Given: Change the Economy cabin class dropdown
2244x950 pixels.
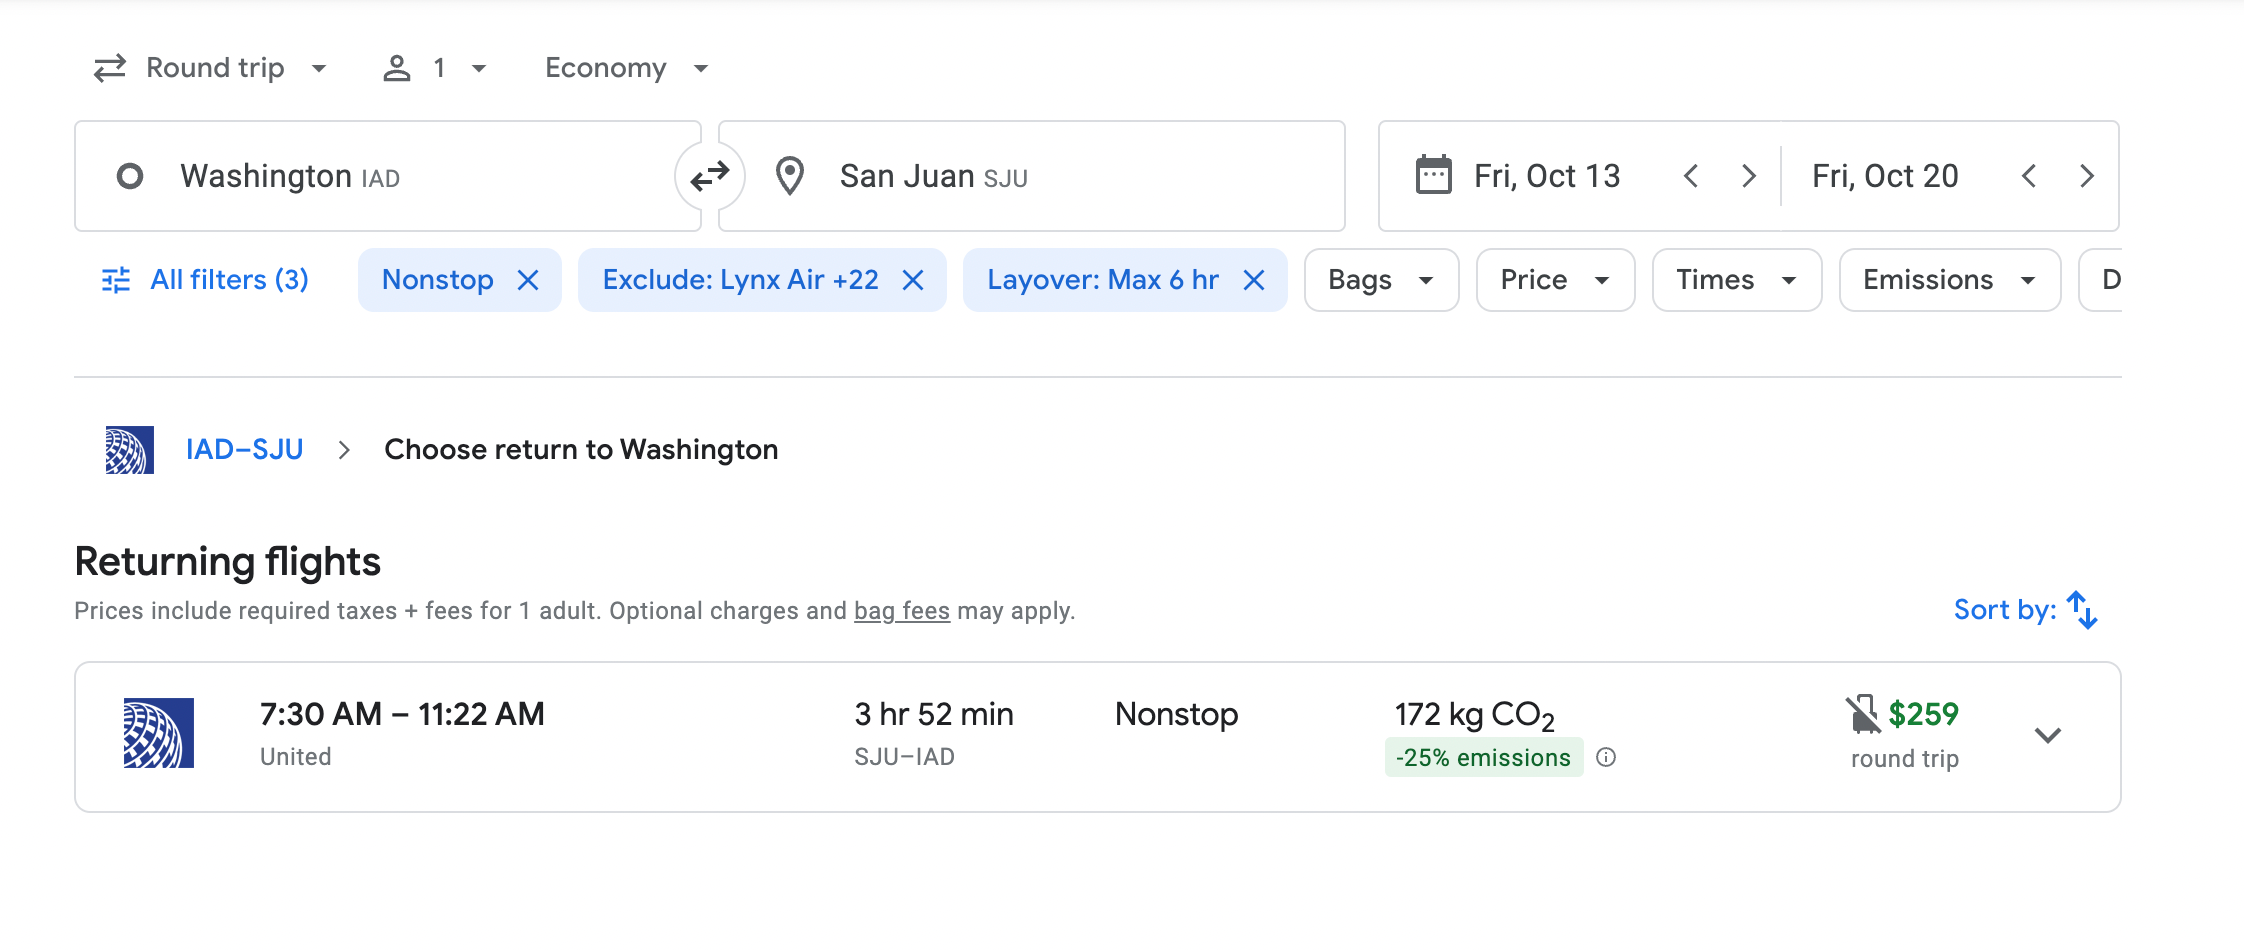Looking at the screenshot, I should click(x=626, y=68).
